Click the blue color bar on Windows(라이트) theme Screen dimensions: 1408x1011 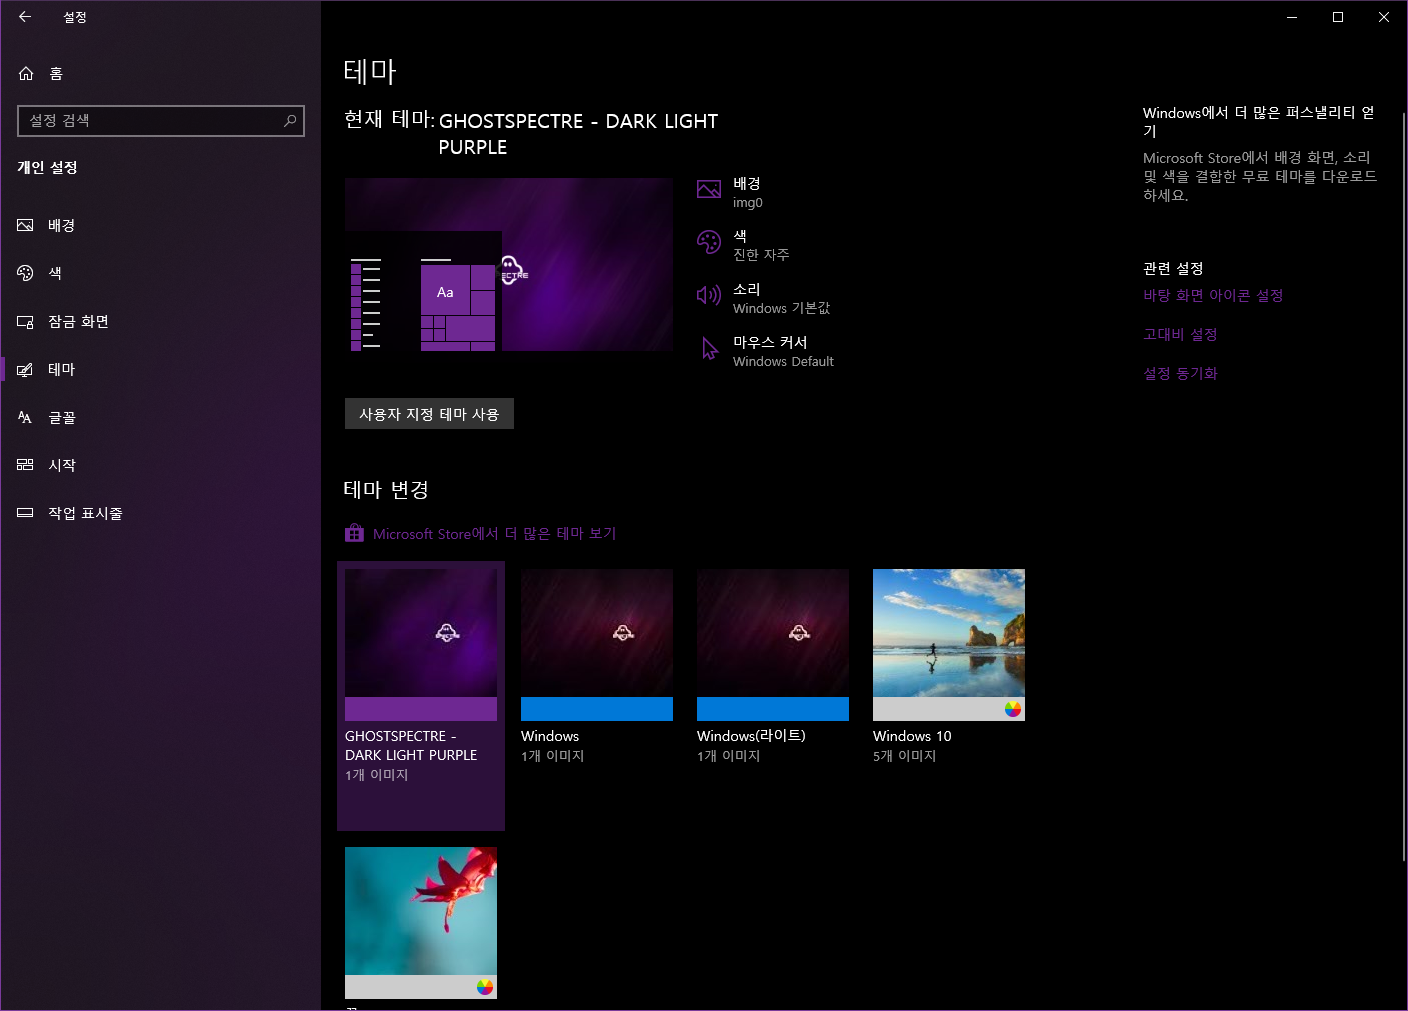click(x=773, y=709)
